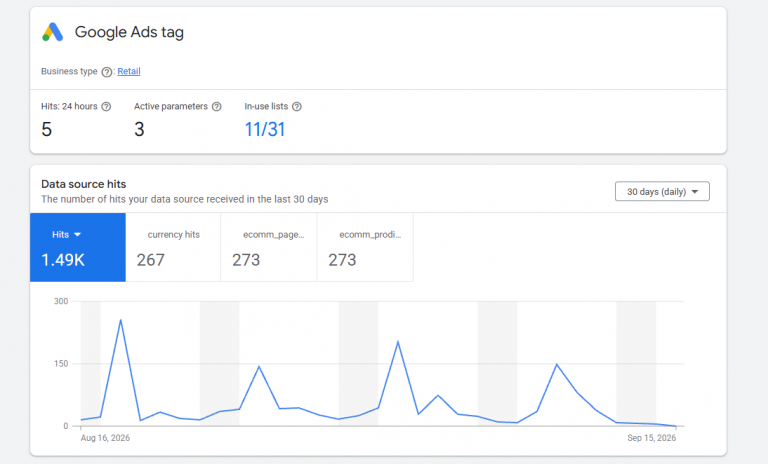The width and height of the screenshot is (768, 464).
Task: Click the 150 y-axis label
Action: (x=61, y=364)
